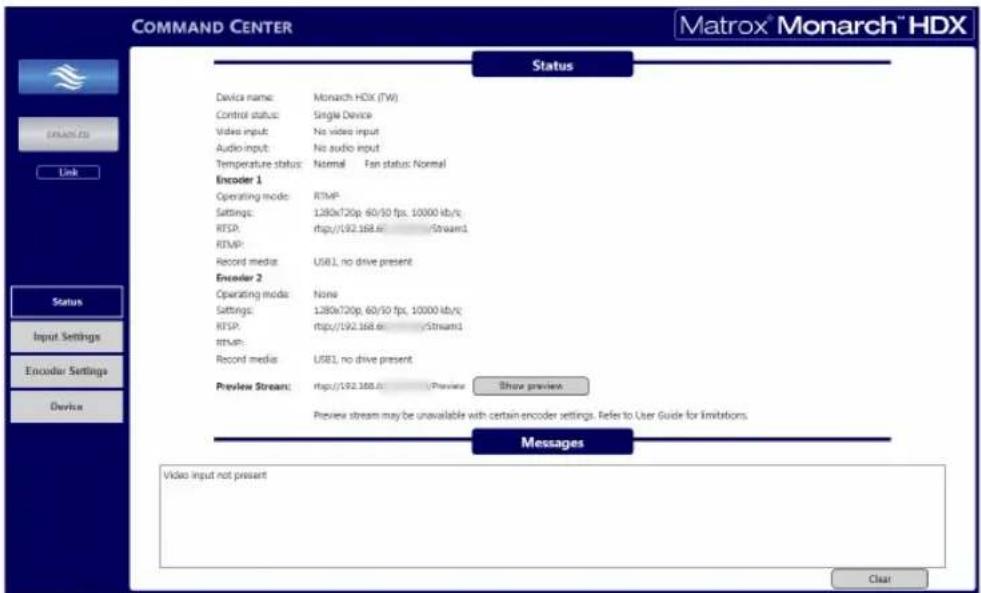Click the Temperature status label
981x593 pixels.
(x=259, y=164)
